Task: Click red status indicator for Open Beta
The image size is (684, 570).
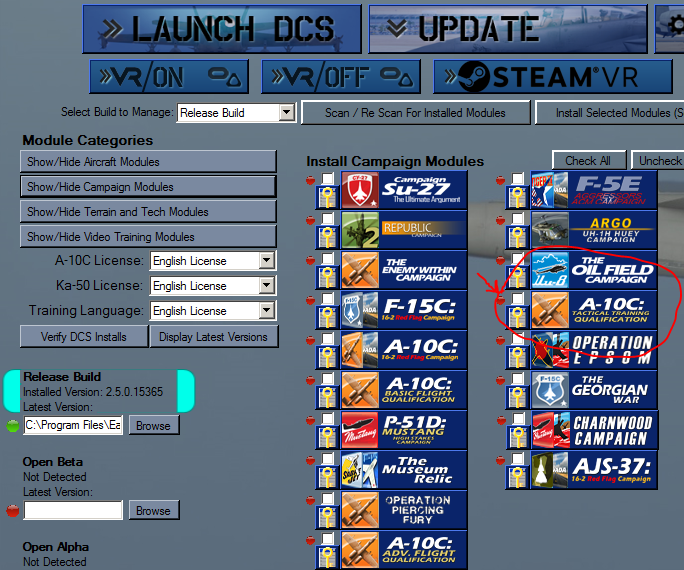Action: [13, 510]
